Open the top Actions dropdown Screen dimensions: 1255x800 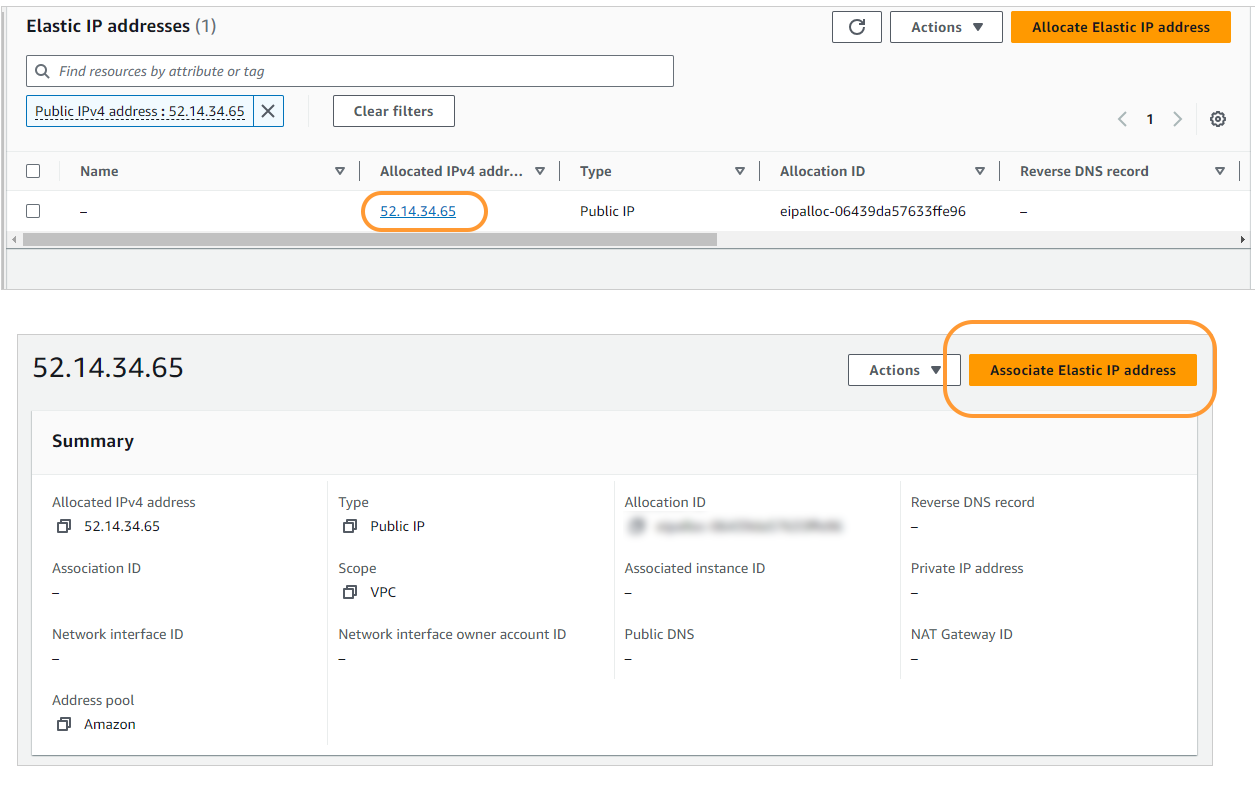945,27
